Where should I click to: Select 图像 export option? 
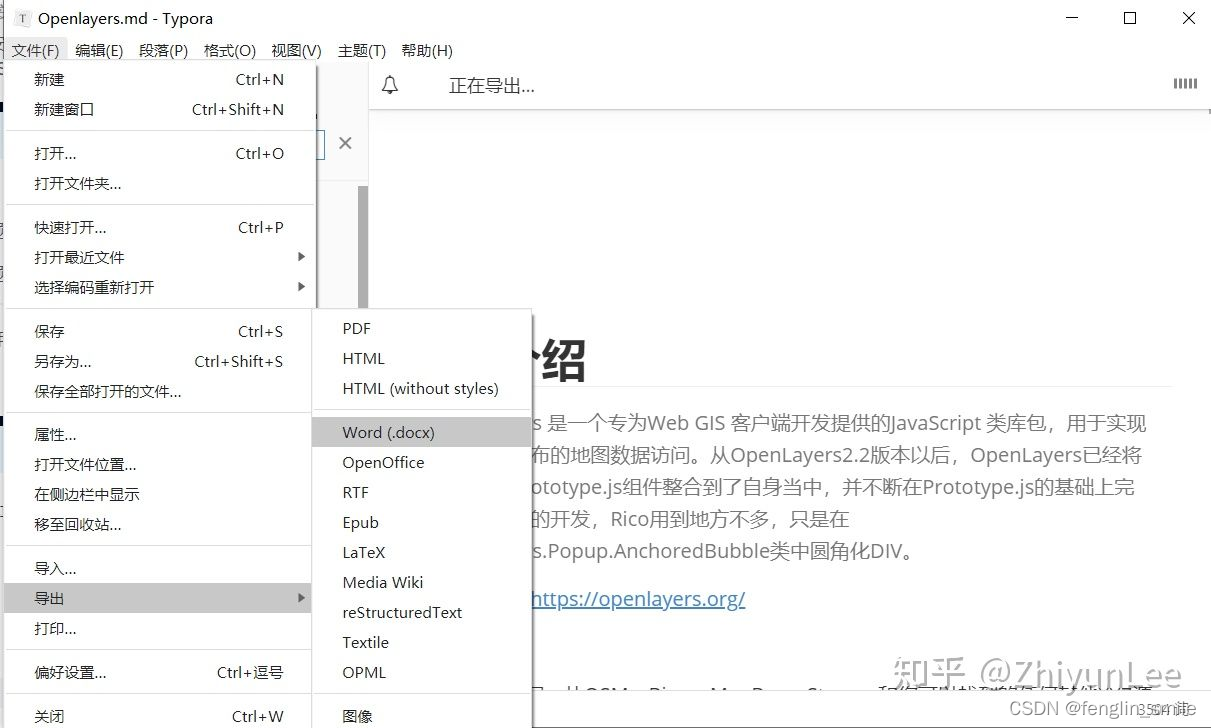pyautogui.click(x=422, y=716)
